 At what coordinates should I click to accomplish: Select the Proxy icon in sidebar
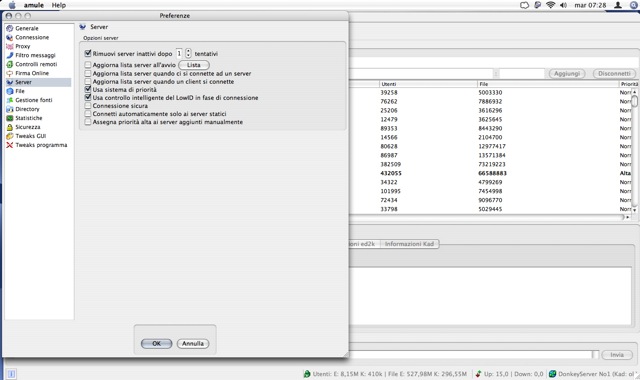click(9, 46)
